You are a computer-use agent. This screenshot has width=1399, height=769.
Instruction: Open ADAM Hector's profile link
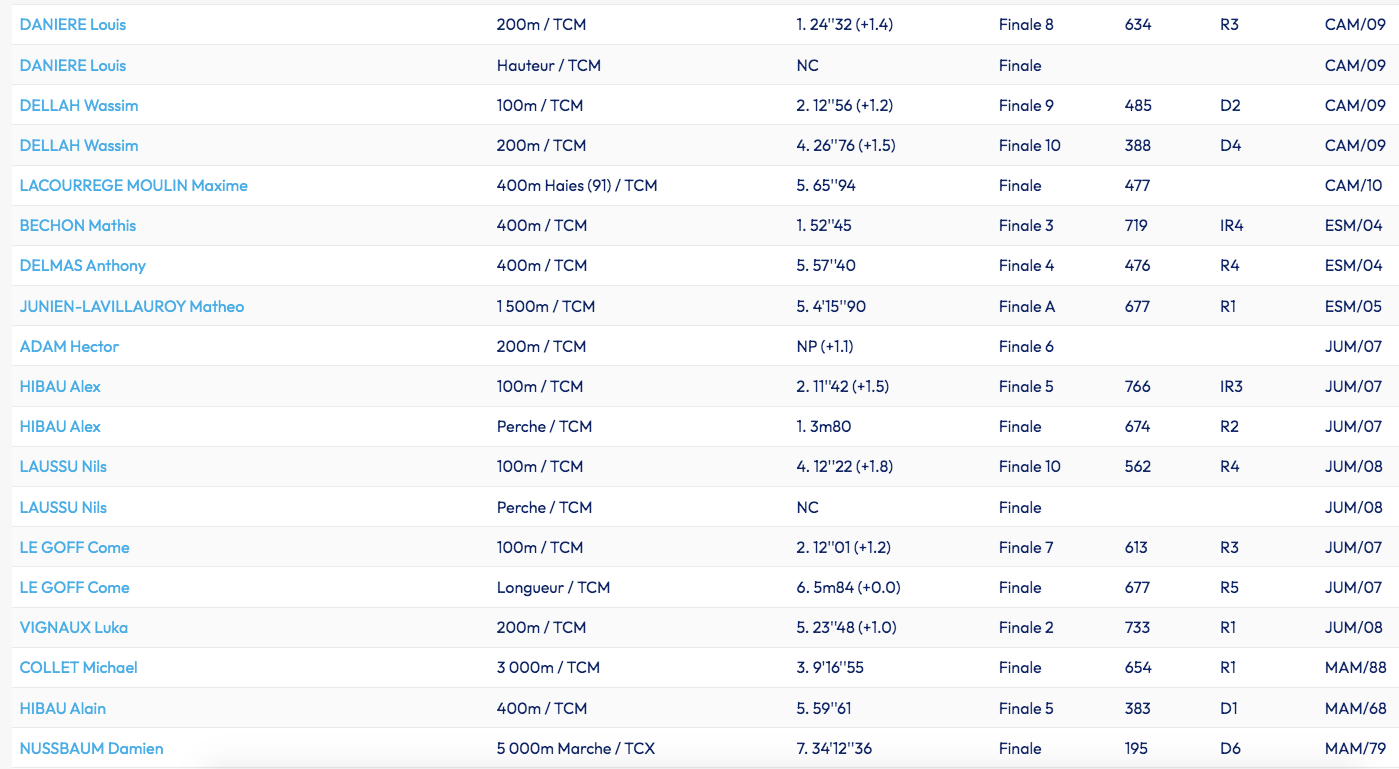coord(69,346)
